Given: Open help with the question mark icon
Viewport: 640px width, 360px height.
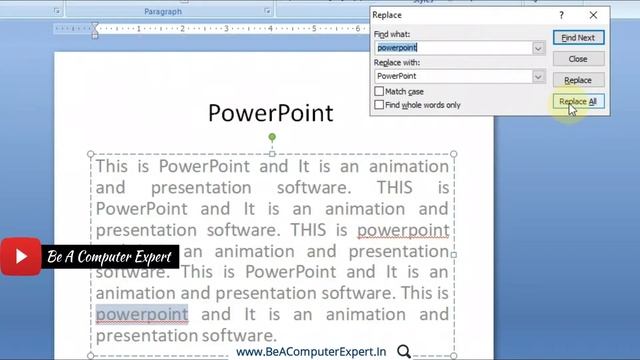Looking at the screenshot, I should (x=562, y=15).
